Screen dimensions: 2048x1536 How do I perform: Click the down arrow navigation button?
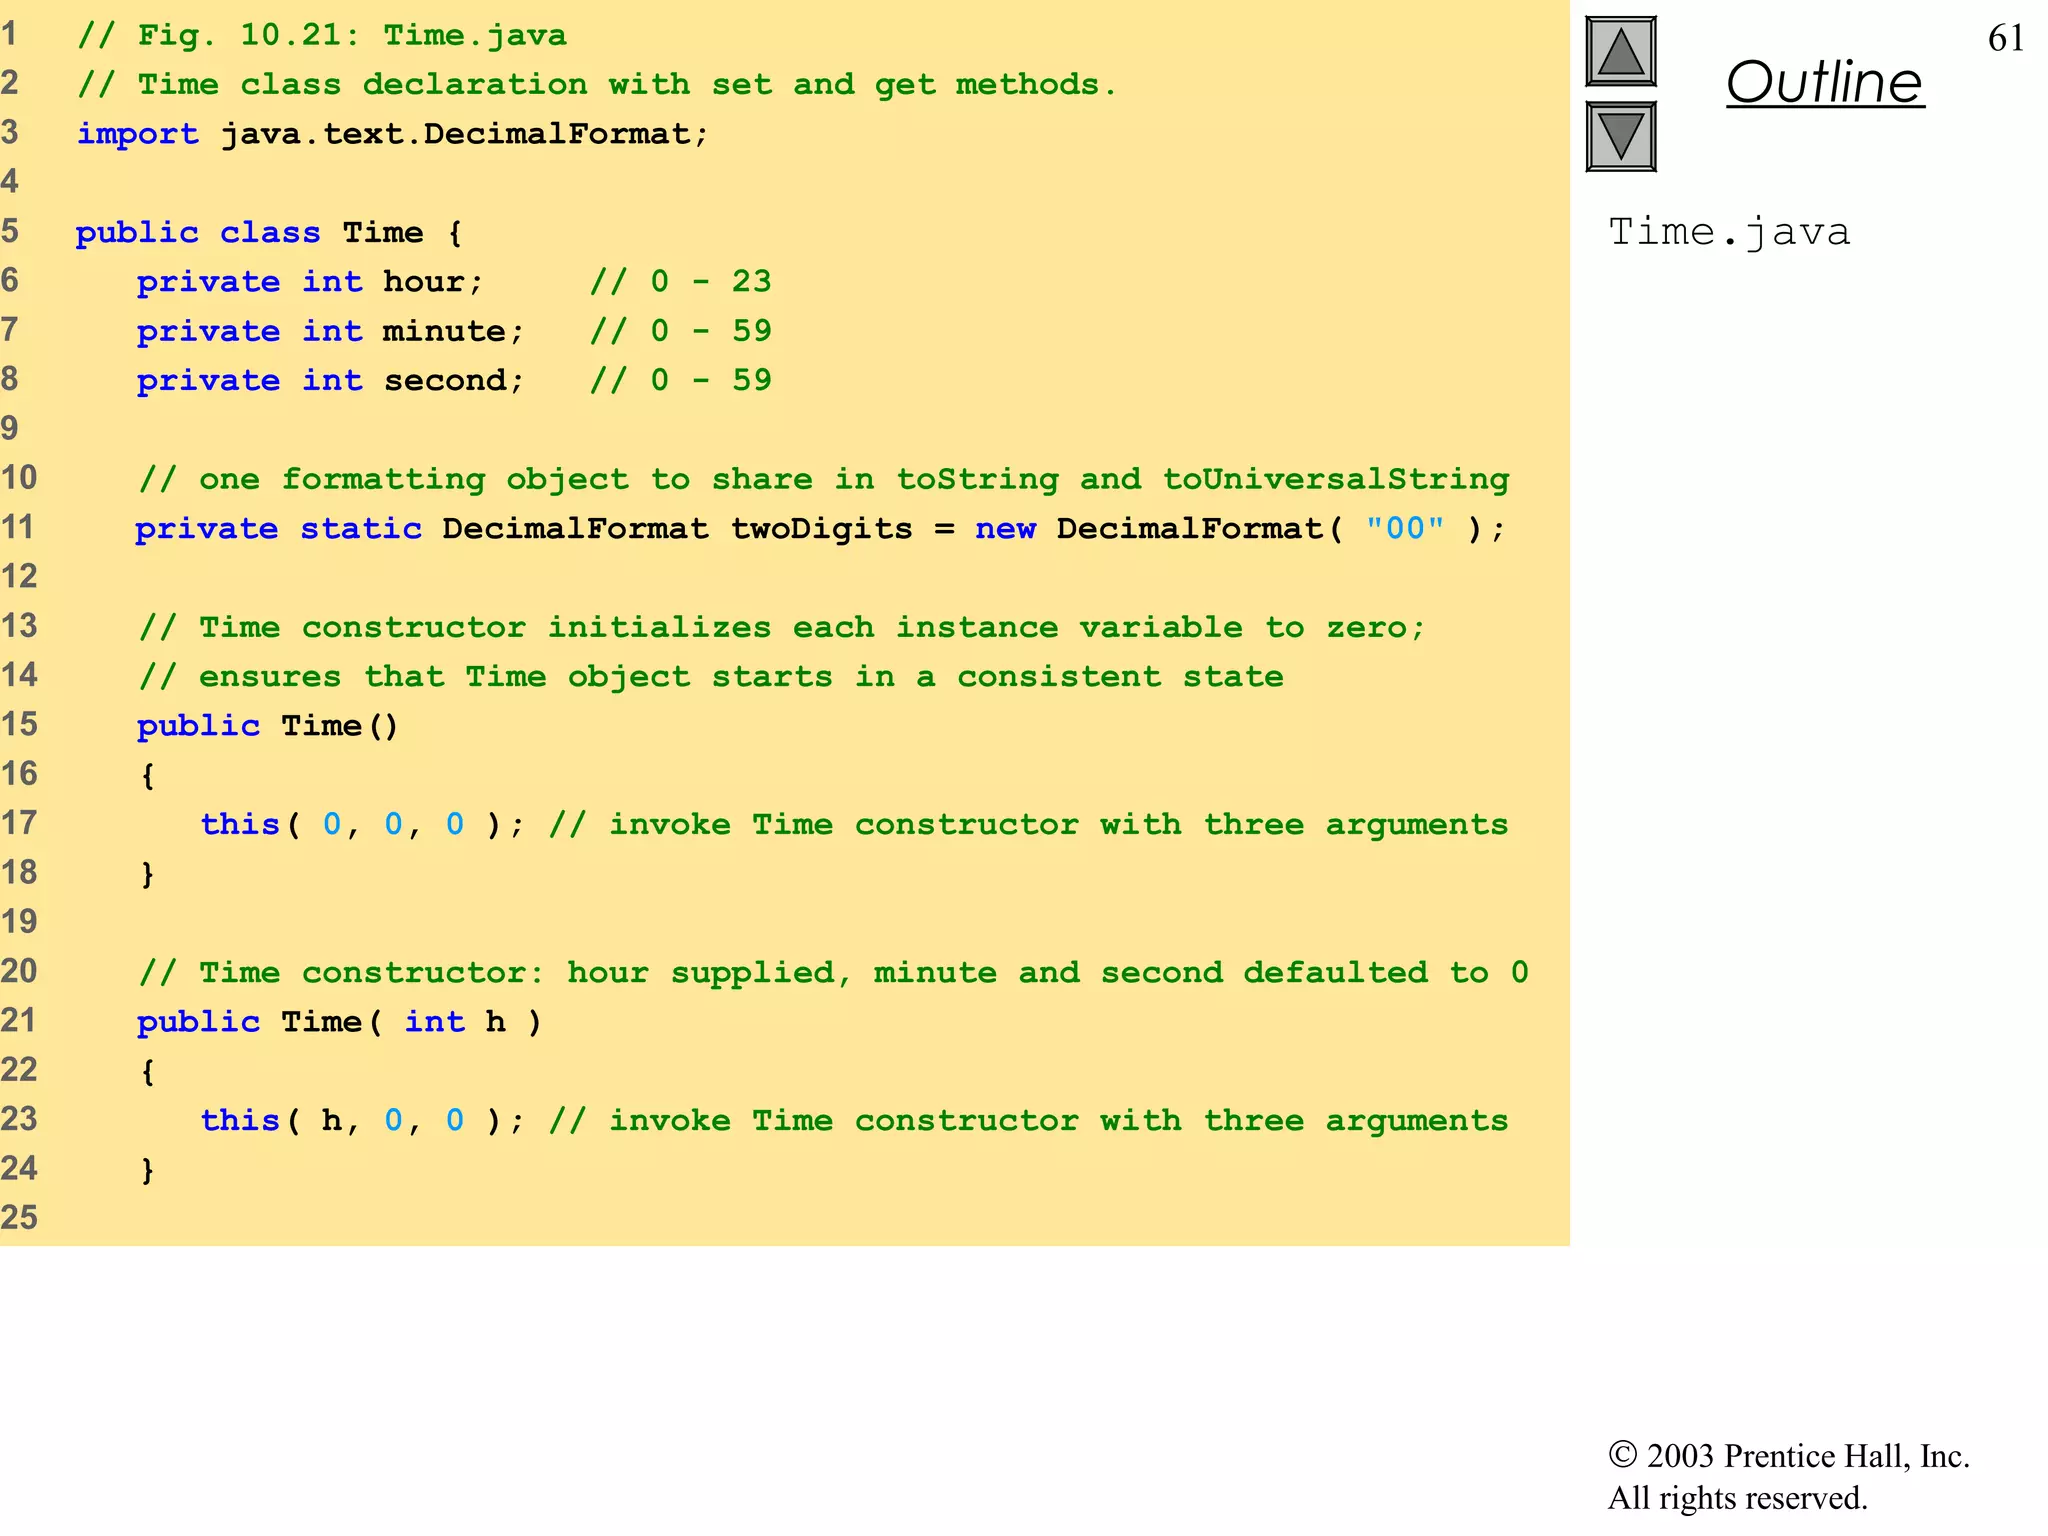pyautogui.click(x=1621, y=136)
